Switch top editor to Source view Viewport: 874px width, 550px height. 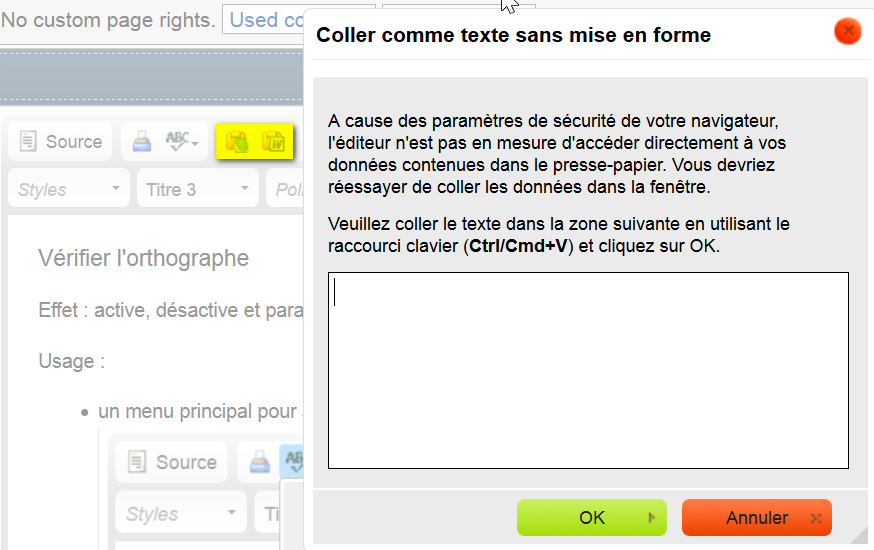coord(61,142)
